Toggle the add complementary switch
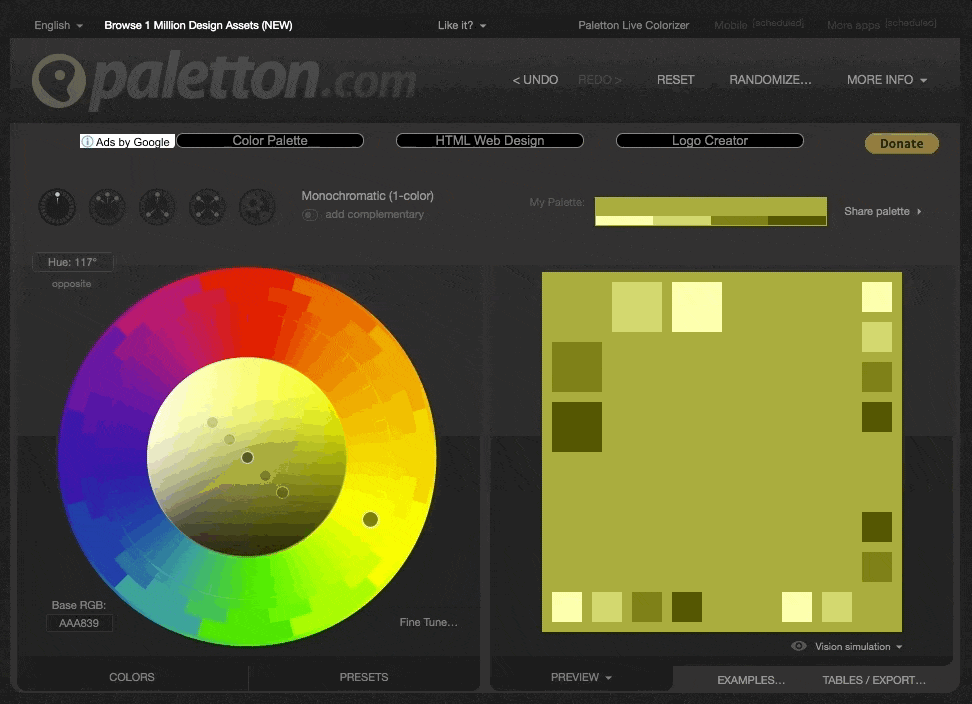This screenshot has height=704, width=972. coord(309,214)
